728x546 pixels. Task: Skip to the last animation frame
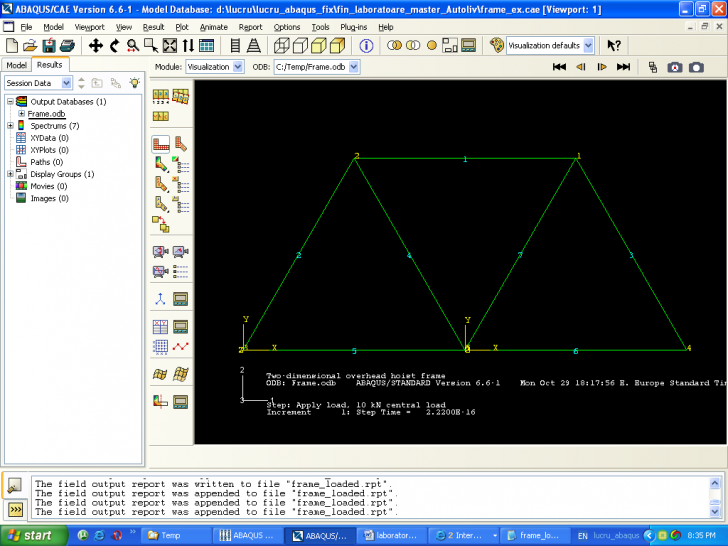tap(623, 67)
